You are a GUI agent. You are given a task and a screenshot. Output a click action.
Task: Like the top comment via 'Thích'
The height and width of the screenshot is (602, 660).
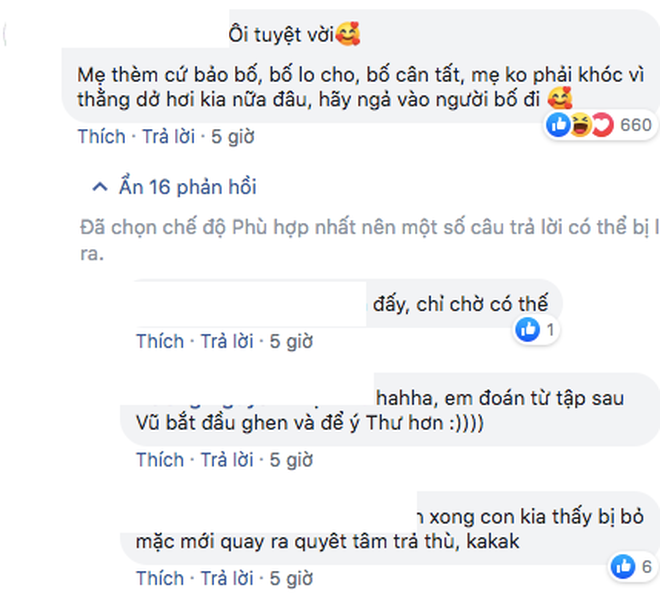101,137
